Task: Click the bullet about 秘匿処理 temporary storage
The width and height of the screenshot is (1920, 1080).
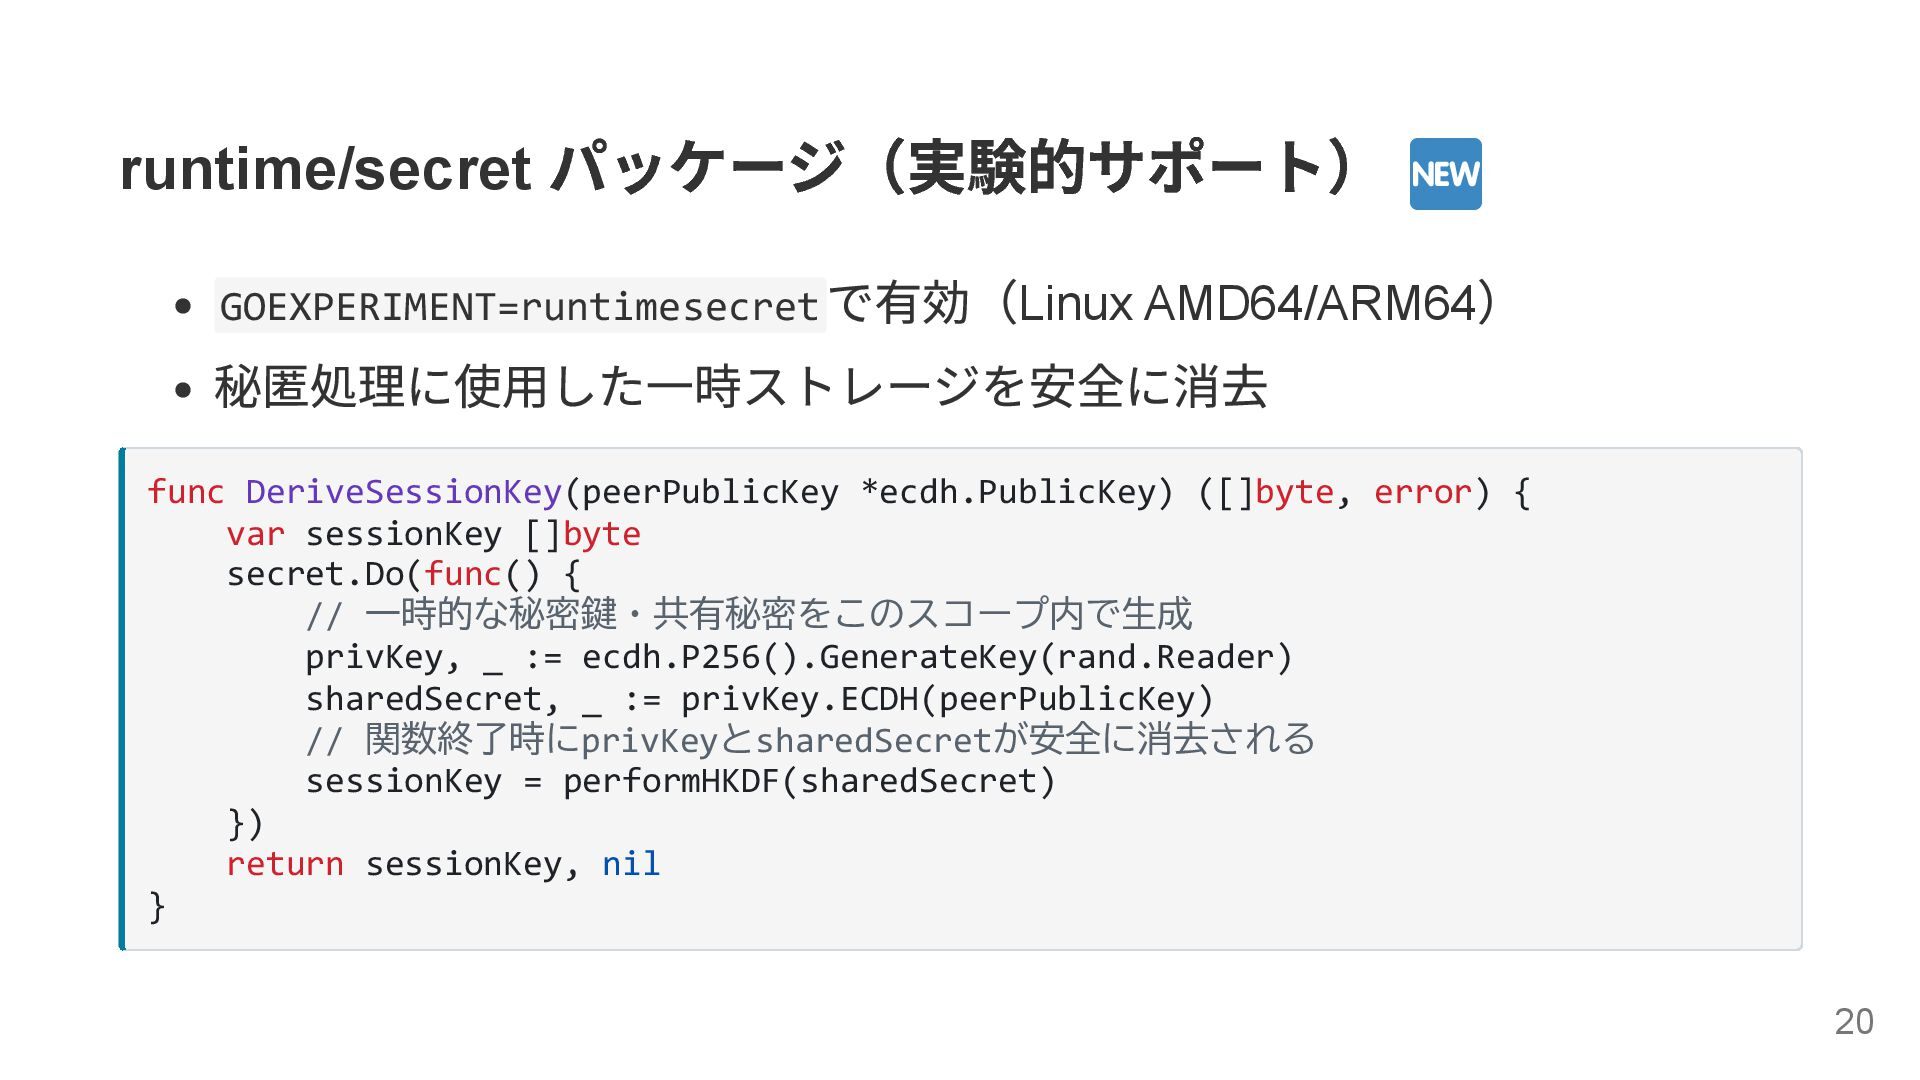Action: [740, 387]
